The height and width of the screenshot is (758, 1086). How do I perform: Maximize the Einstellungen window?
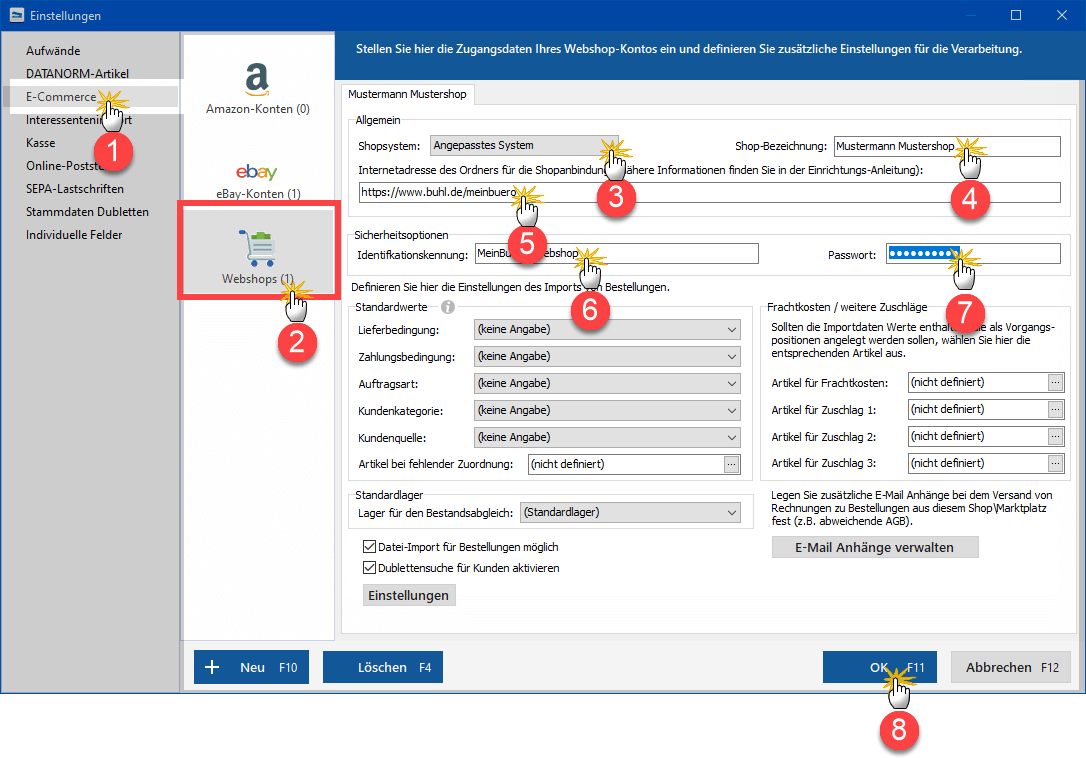[1016, 15]
